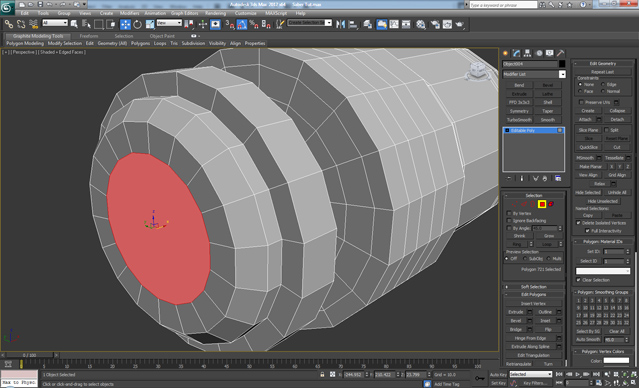Screen dimensions: 639x388
Task: Select Element sub-object level icon
Action: click(551, 204)
